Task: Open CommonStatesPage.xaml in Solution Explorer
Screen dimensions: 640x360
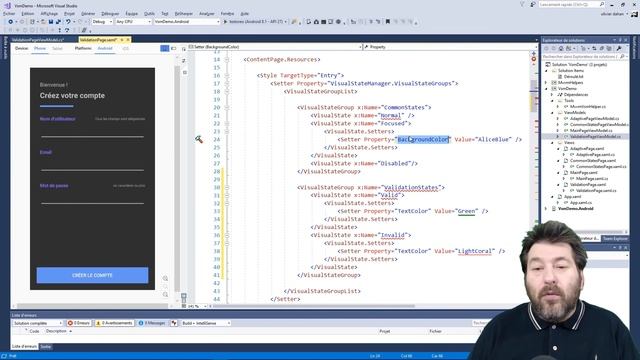Action: tap(593, 161)
